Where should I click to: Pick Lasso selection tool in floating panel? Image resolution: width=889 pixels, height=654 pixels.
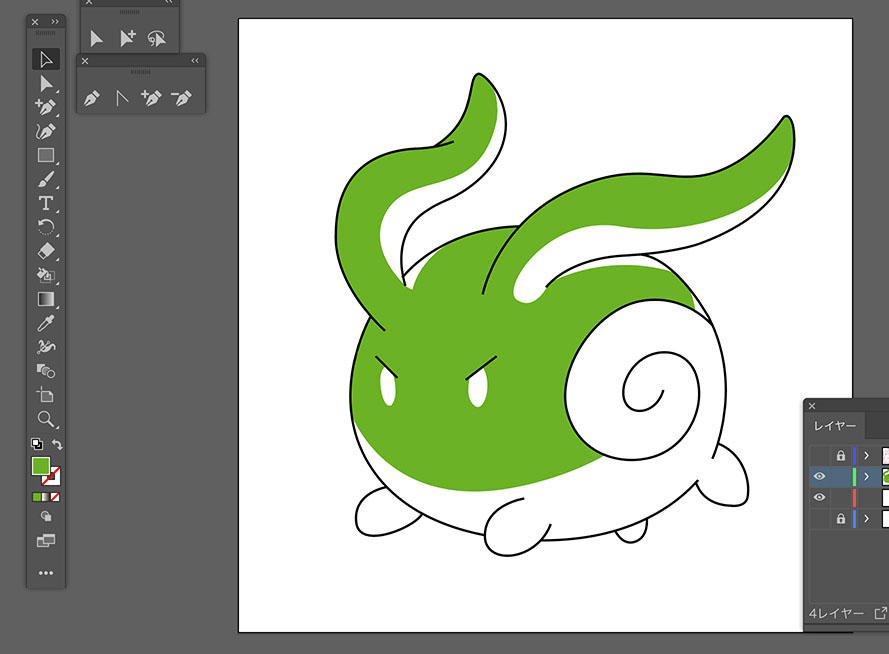pyautogui.click(x=156, y=39)
